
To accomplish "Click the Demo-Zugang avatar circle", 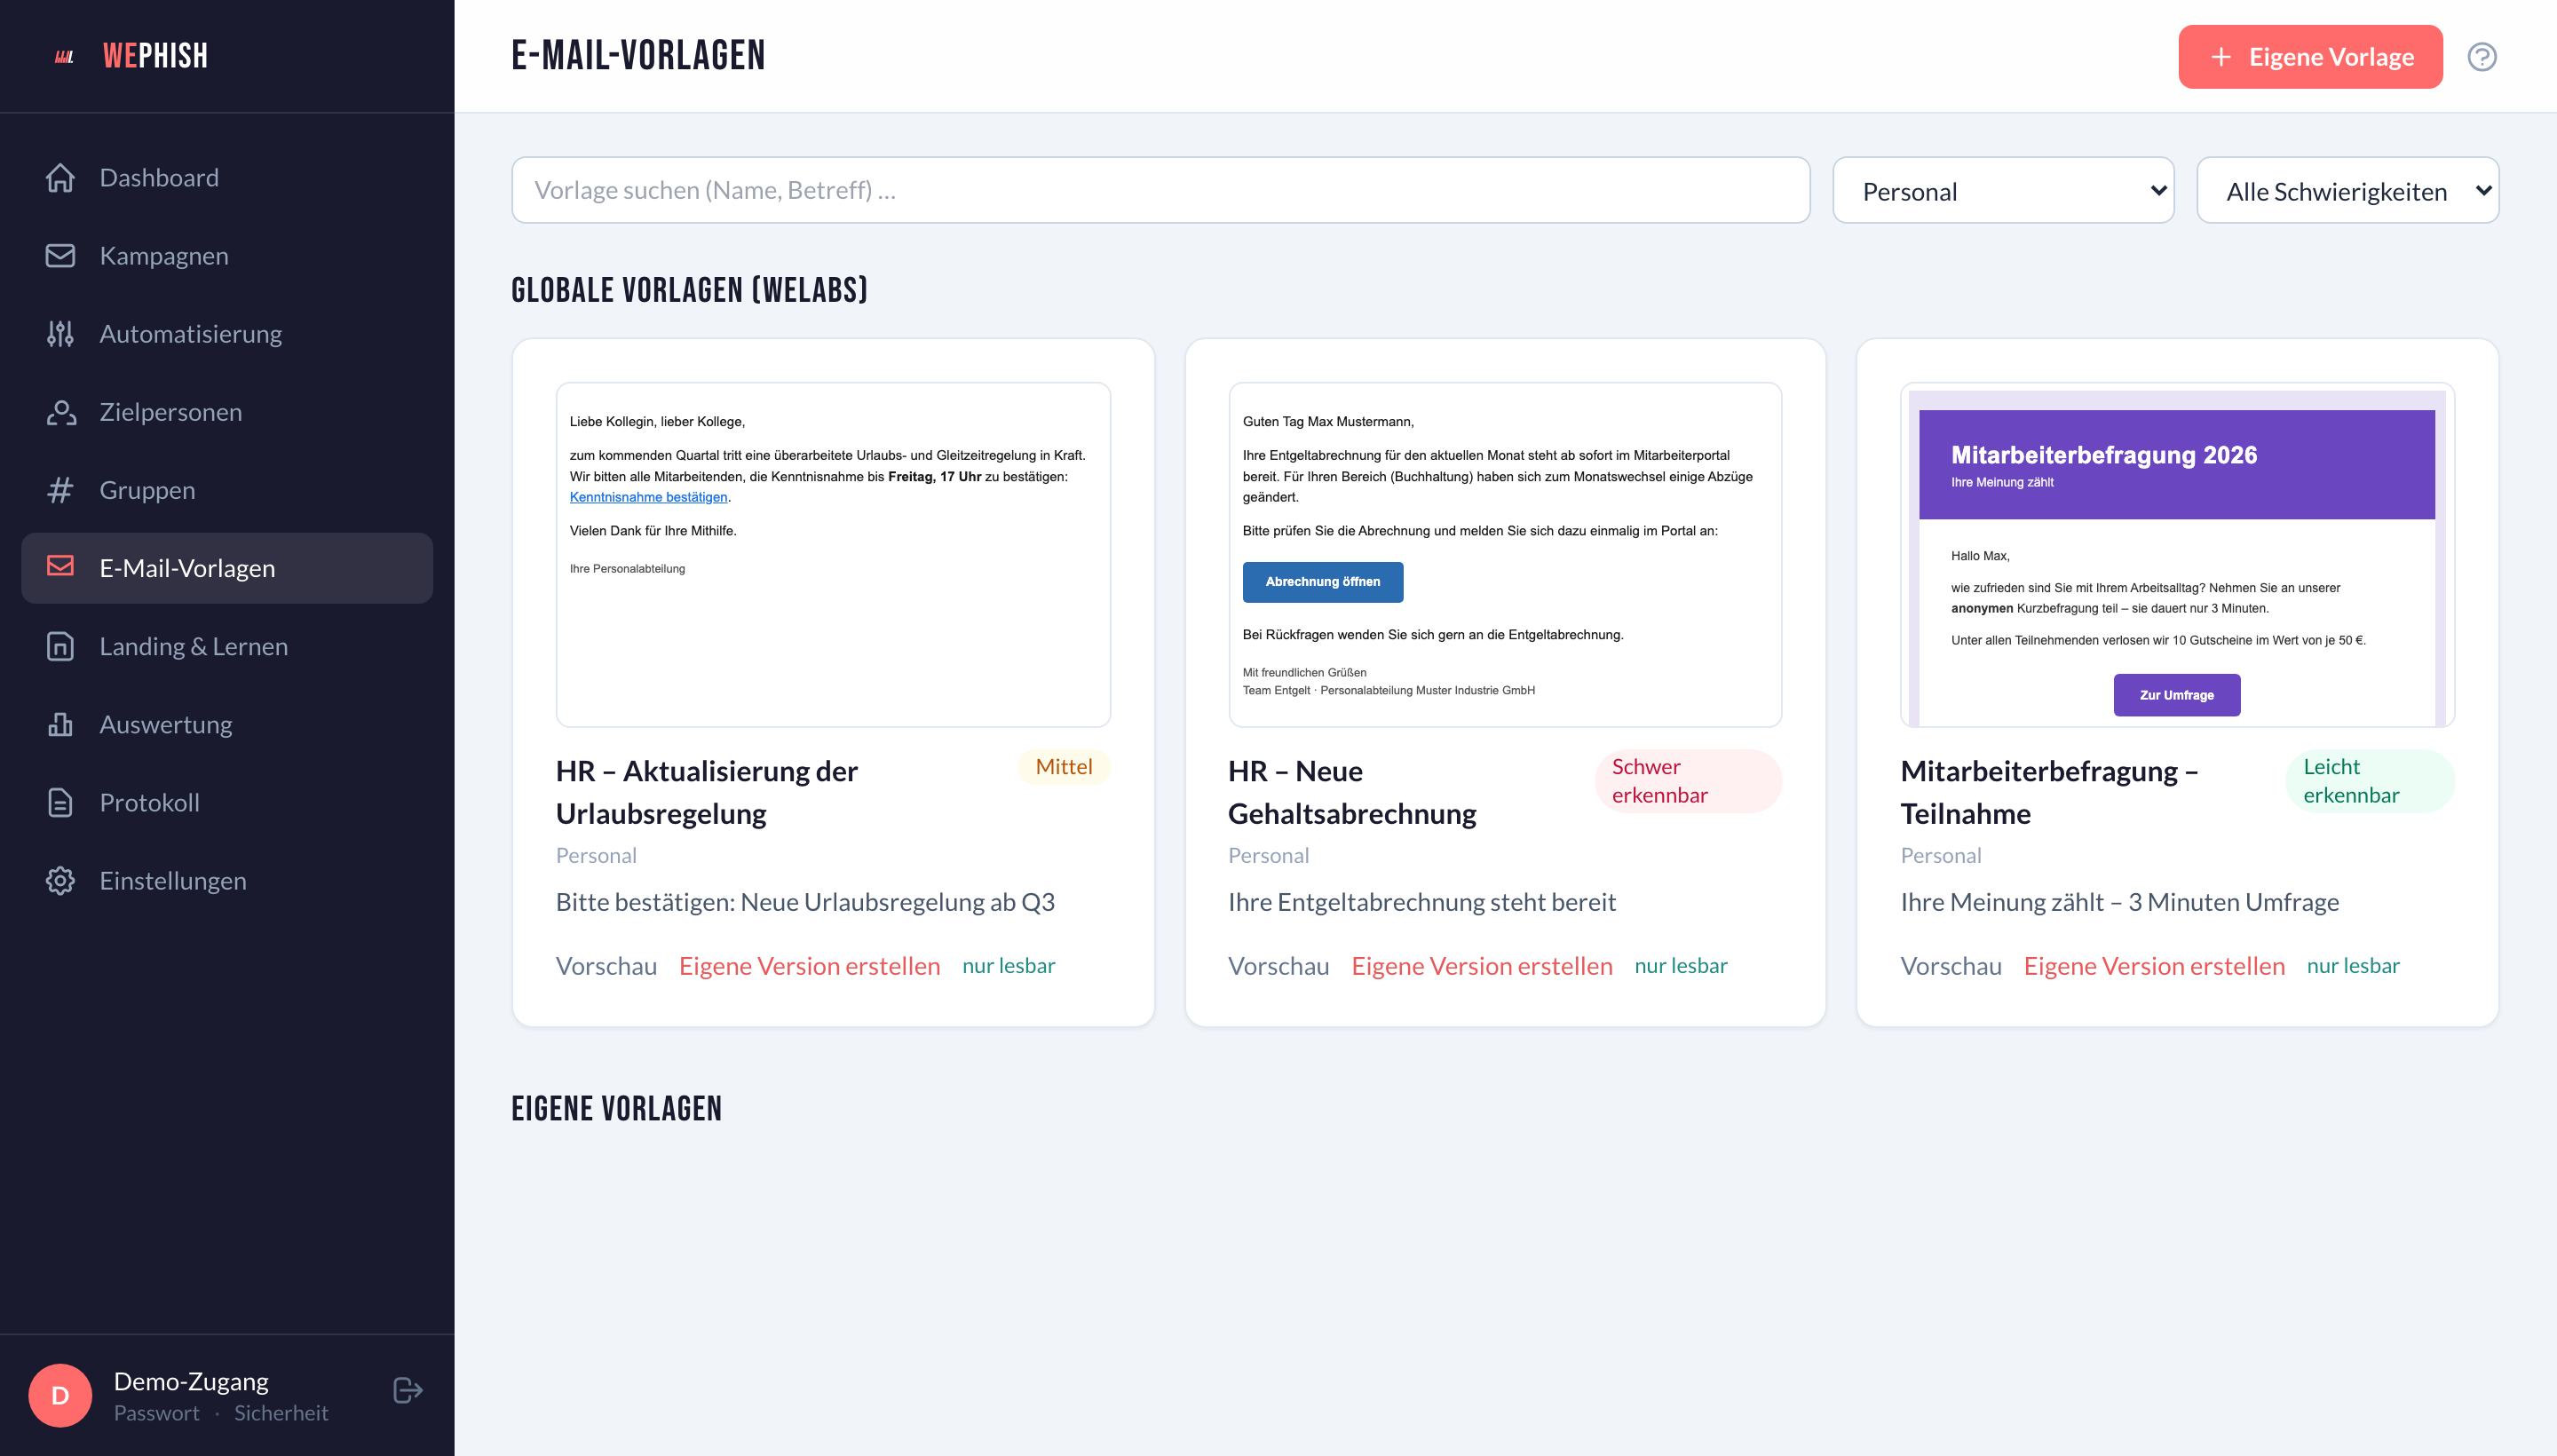I will click(60, 1395).
